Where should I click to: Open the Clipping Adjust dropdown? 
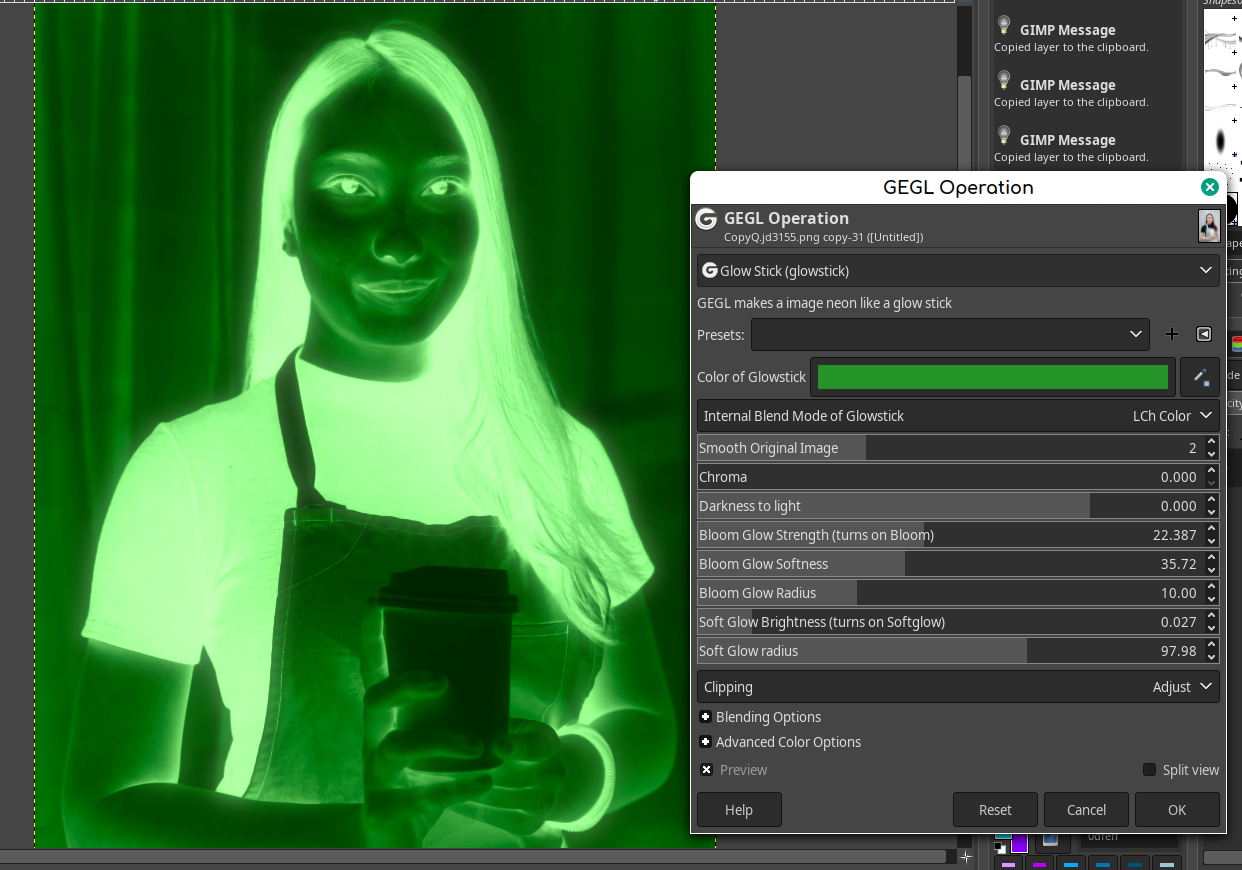[958, 687]
